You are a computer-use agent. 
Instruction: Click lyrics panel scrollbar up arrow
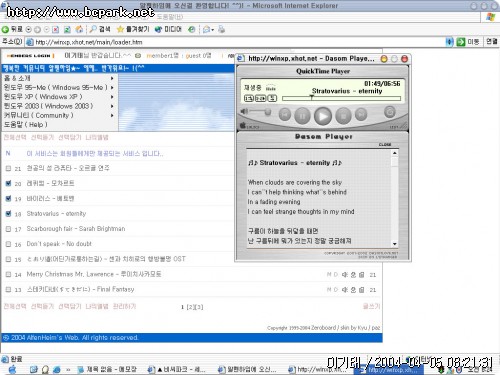(x=395, y=153)
